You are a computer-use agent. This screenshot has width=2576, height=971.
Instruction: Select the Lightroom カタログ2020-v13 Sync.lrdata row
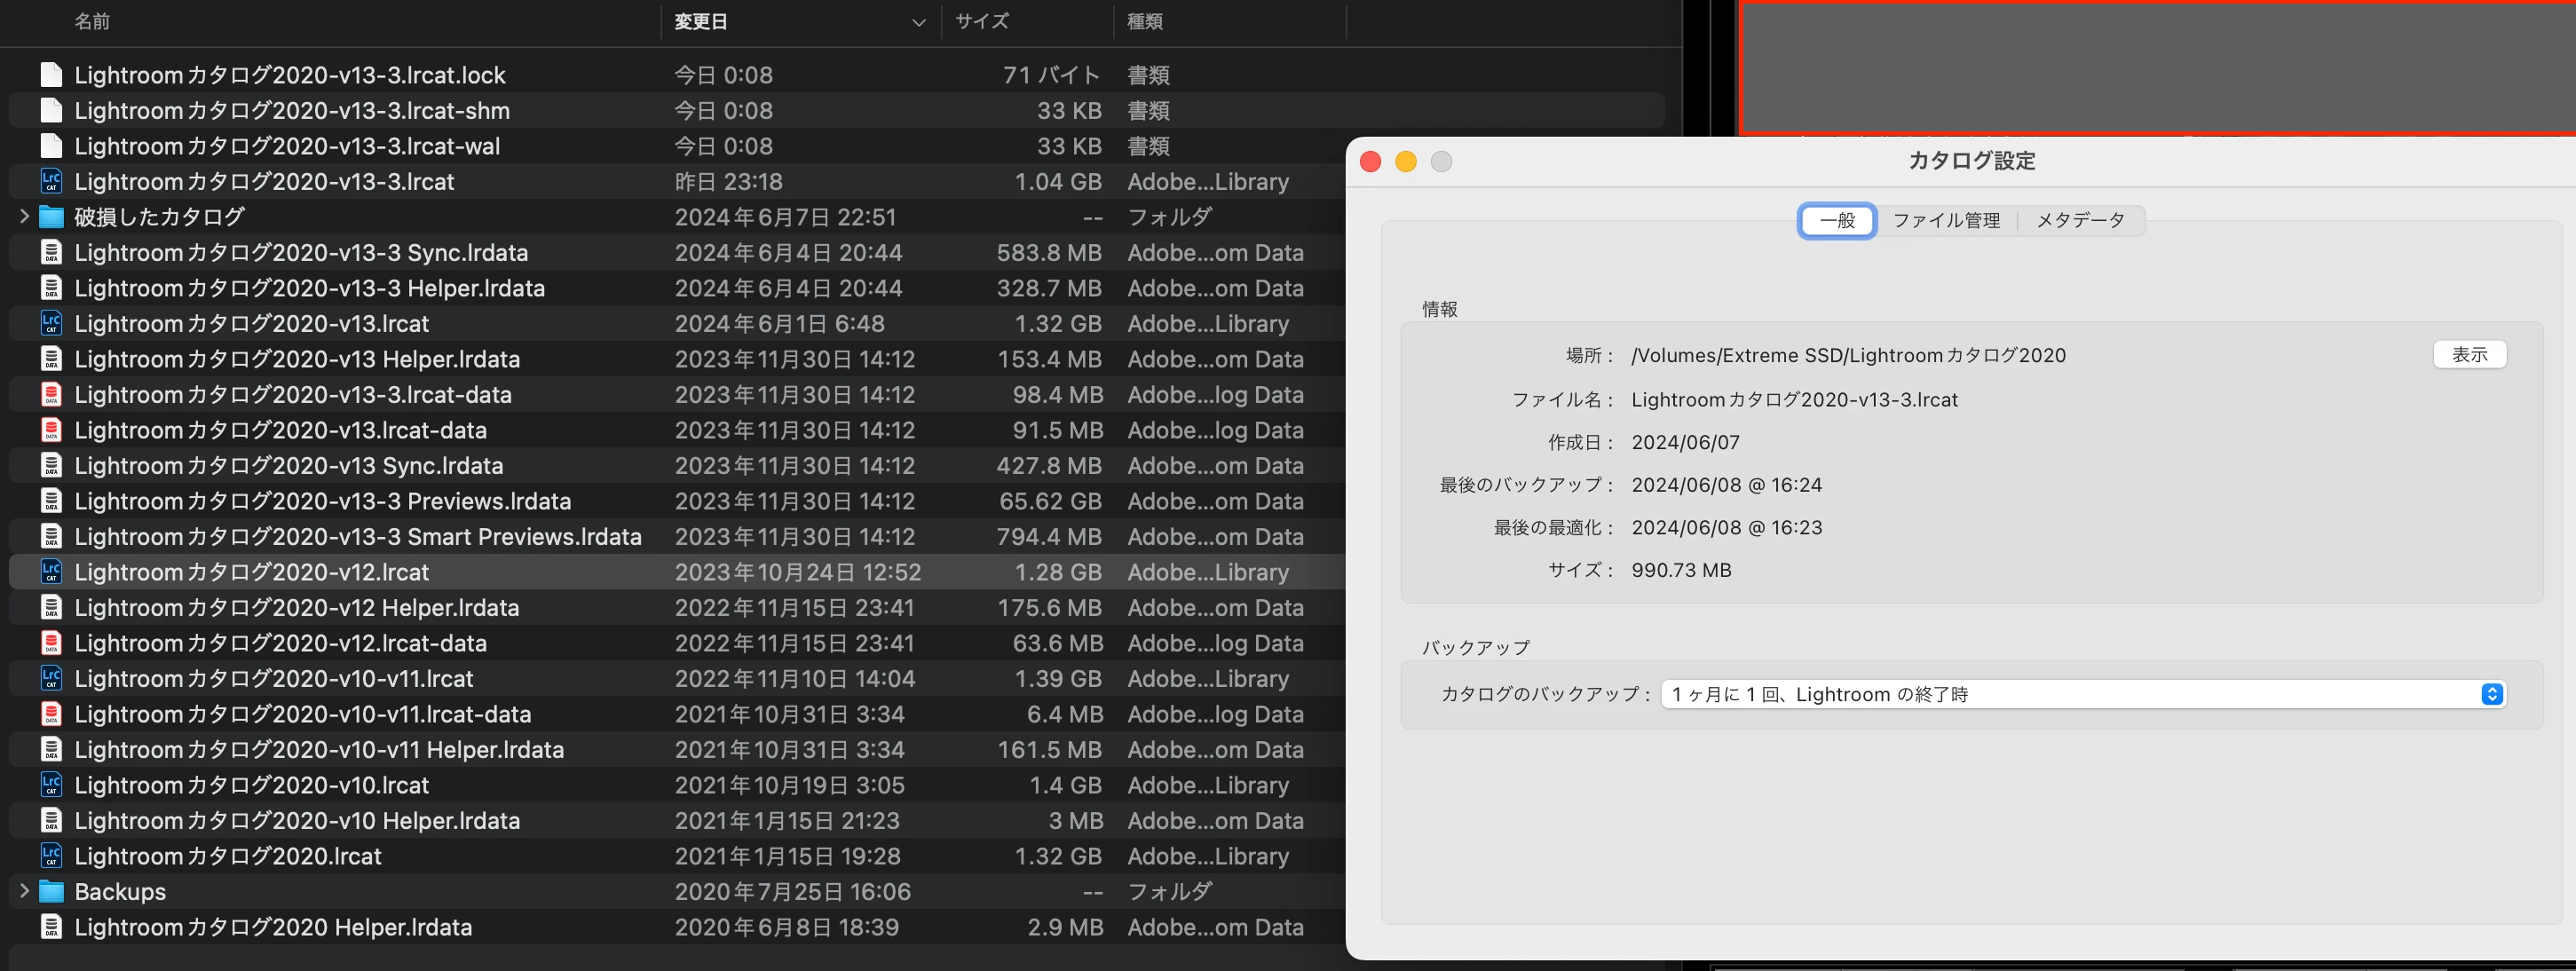click(289, 465)
